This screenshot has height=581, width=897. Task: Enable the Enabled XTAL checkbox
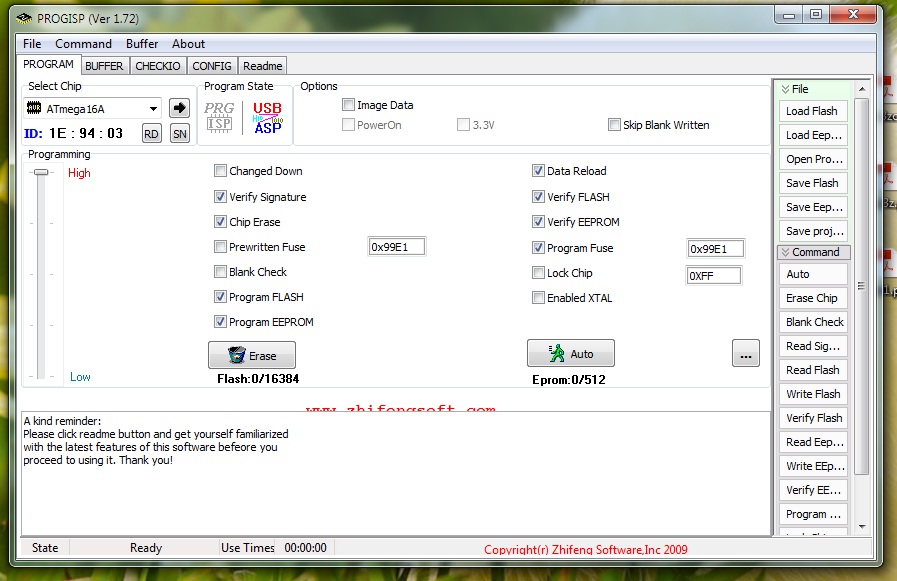click(538, 297)
